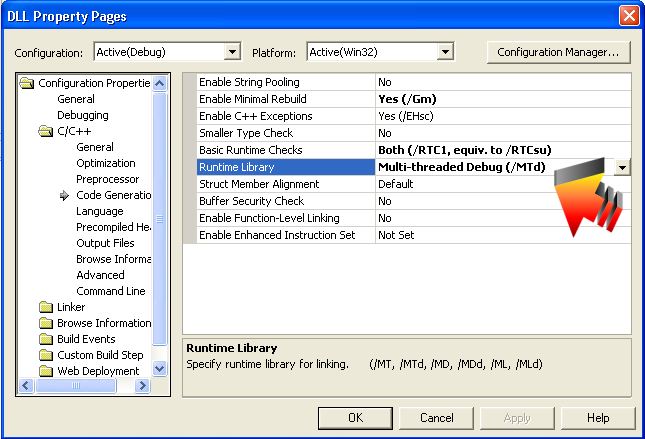Click the C/C++ open folder icon
The image size is (645, 439).
(46, 131)
